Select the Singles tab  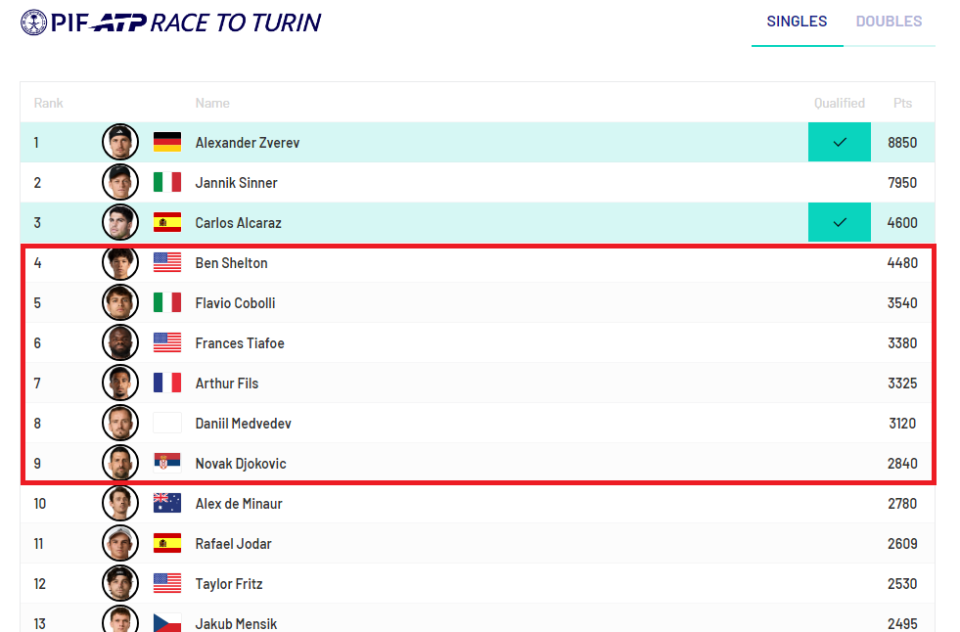pyautogui.click(x=797, y=21)
